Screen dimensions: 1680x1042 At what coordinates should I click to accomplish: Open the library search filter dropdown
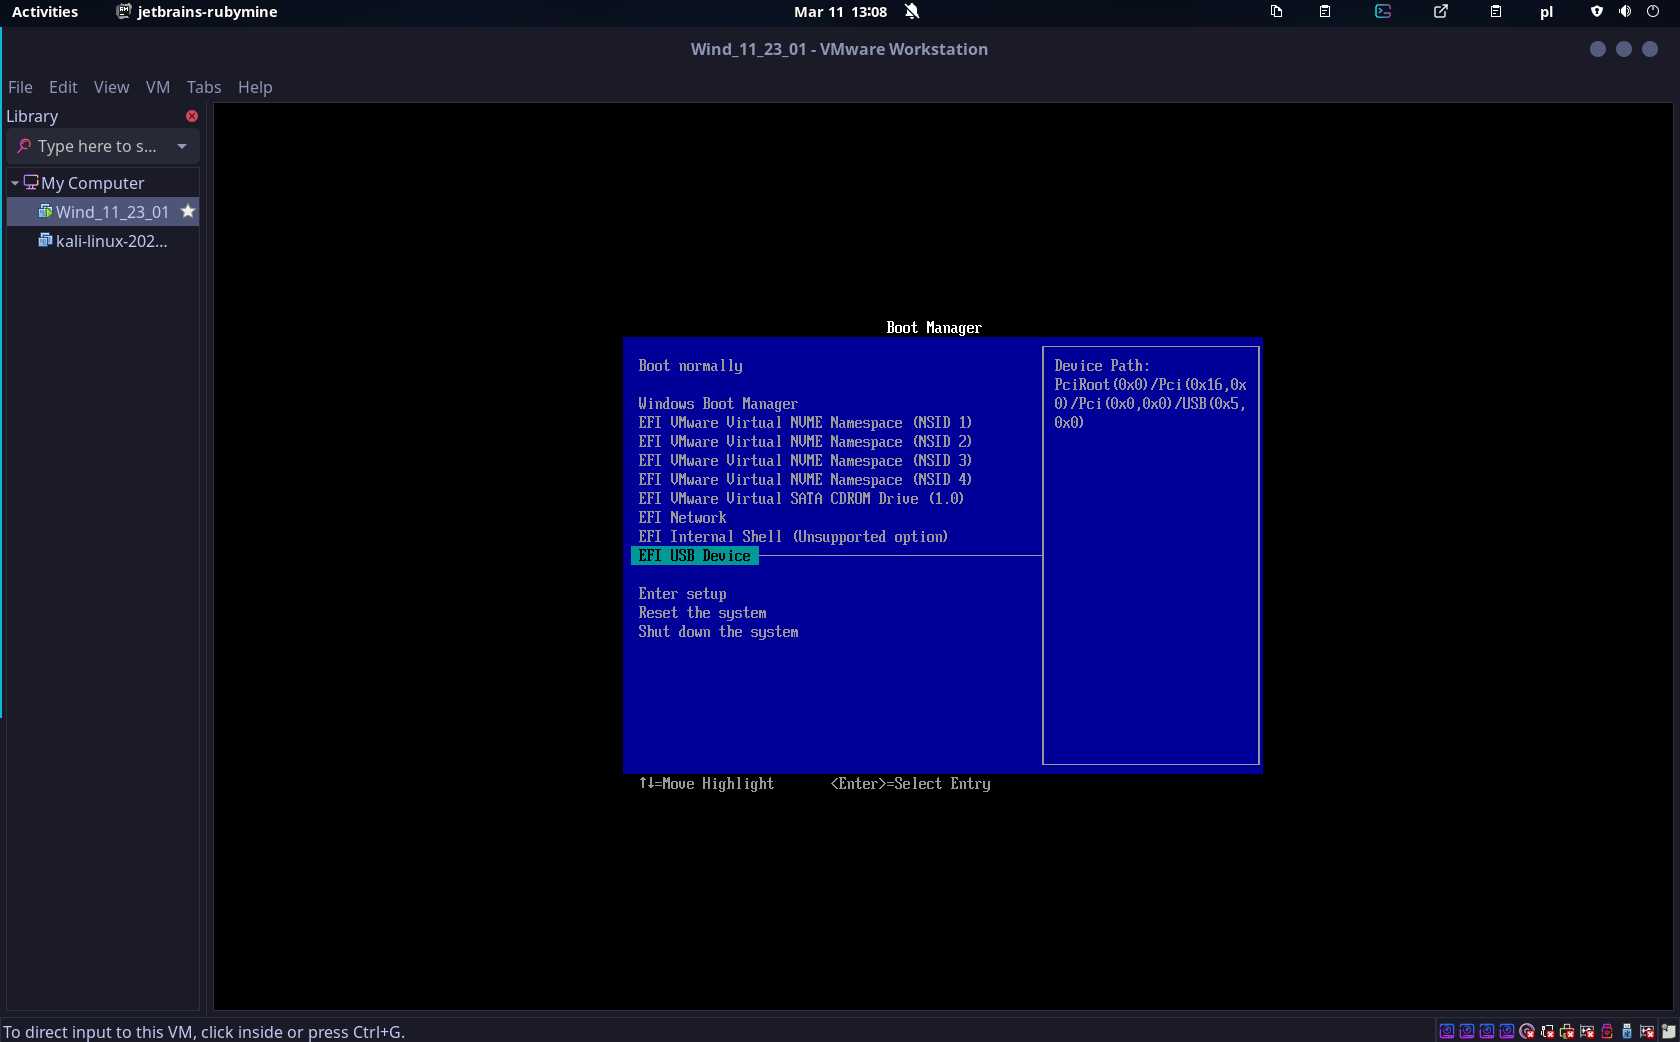point(182,146)
